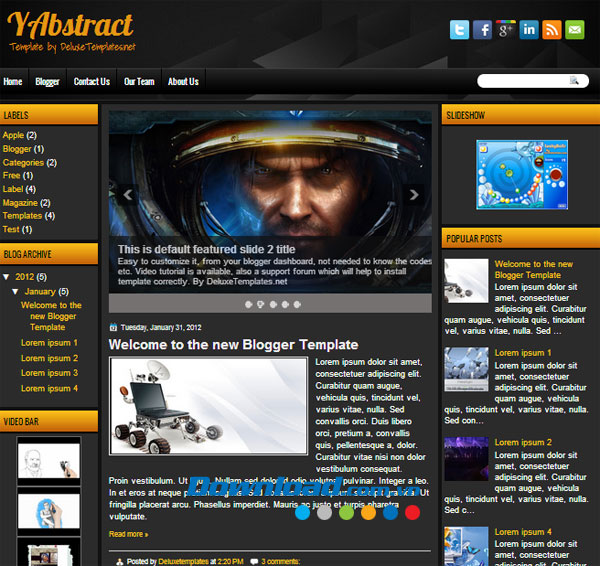Go to next featured slide arrow
The height and width of the screenshot is (566, 600).
[x=414, y=195]
